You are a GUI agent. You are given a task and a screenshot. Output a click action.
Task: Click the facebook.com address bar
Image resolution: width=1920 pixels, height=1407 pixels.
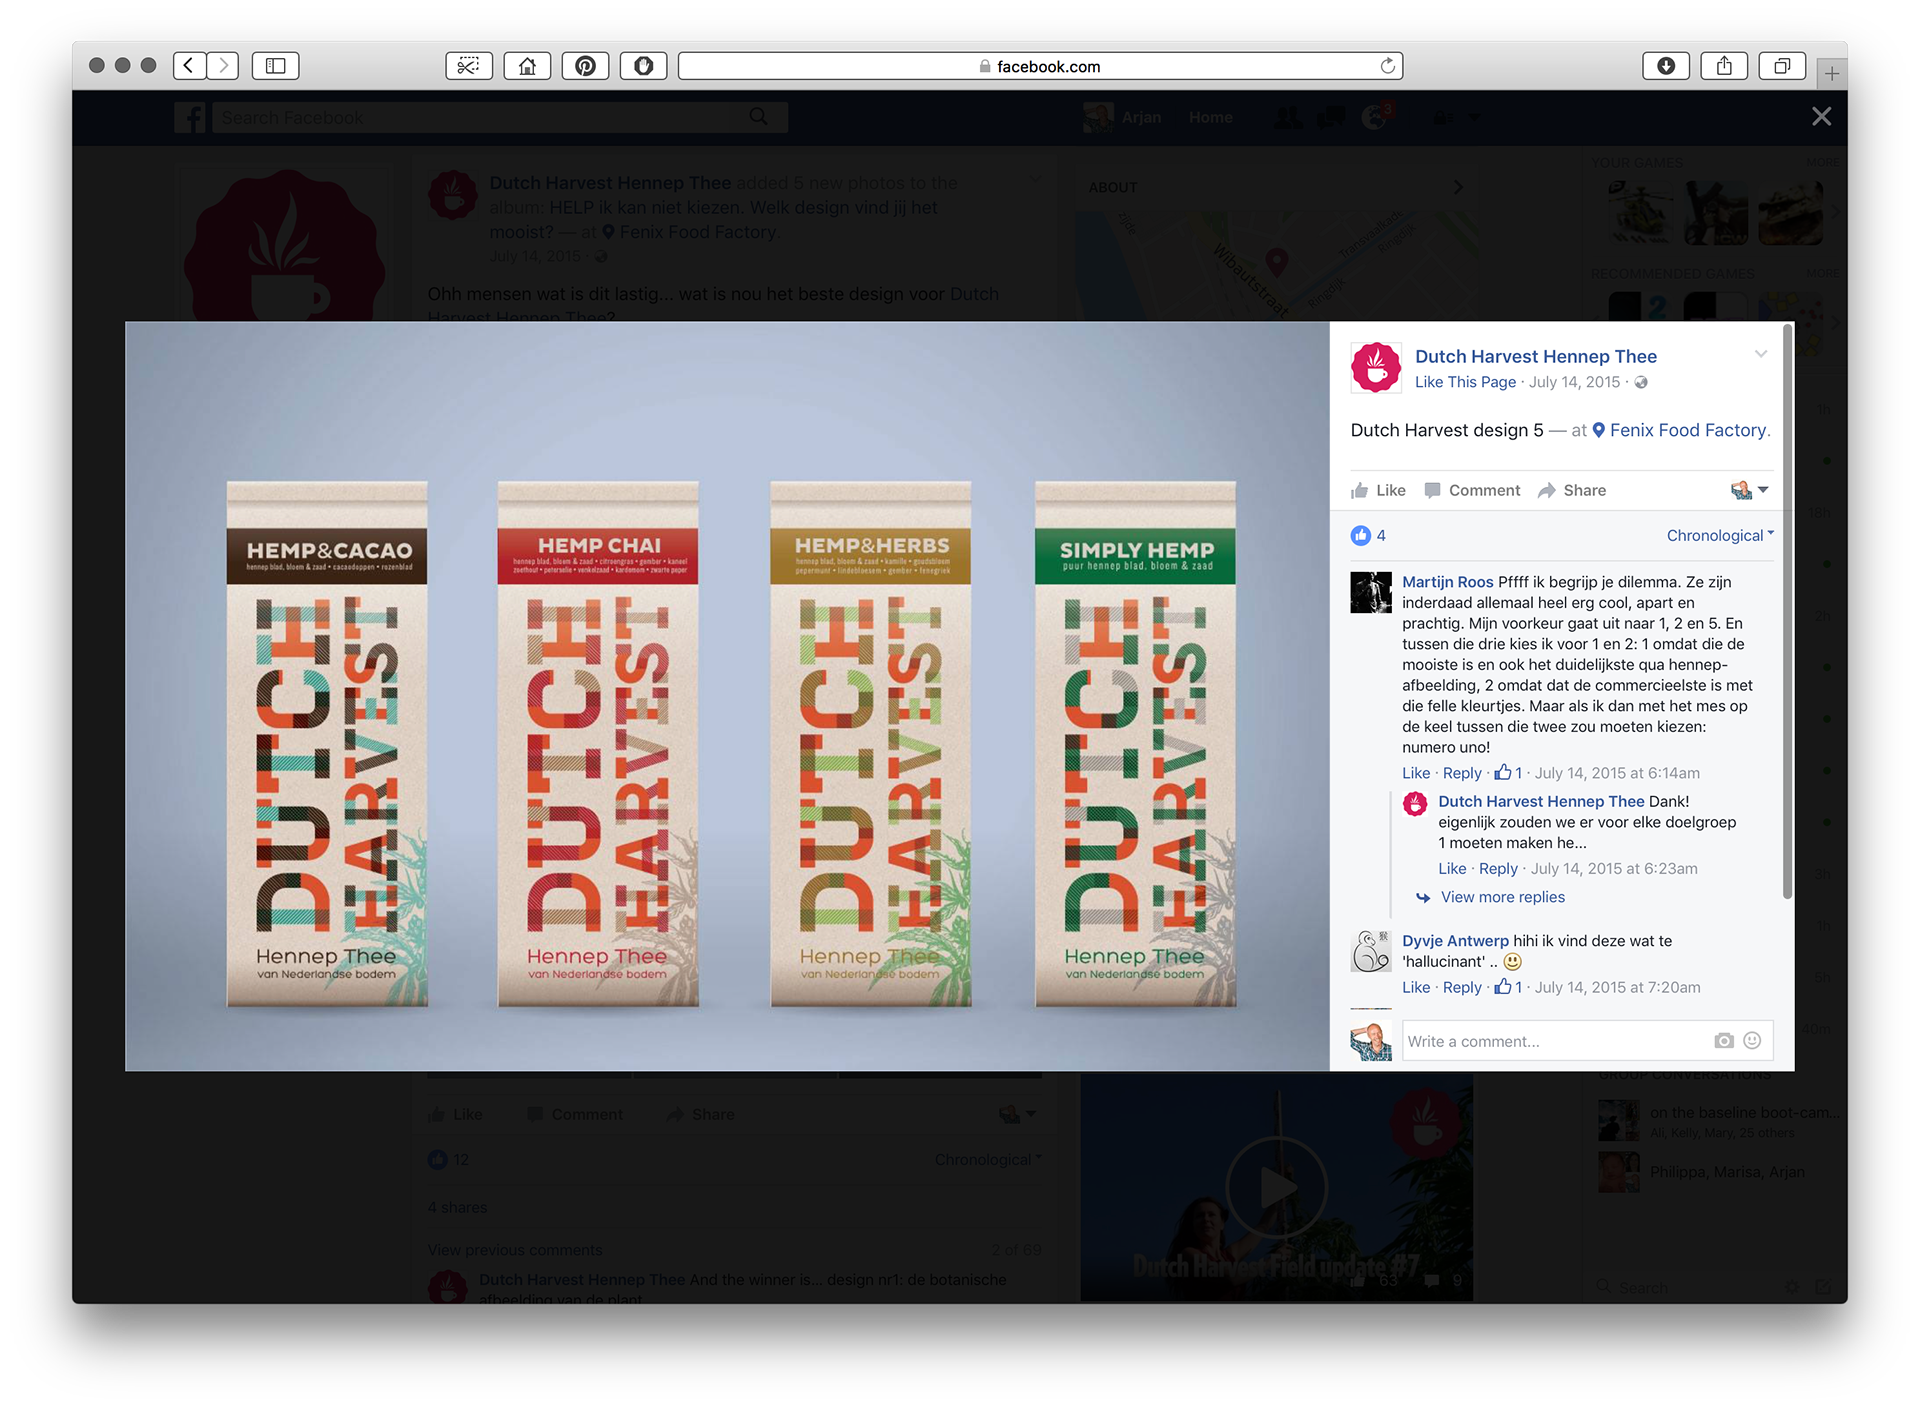(x=1040, y=66)
